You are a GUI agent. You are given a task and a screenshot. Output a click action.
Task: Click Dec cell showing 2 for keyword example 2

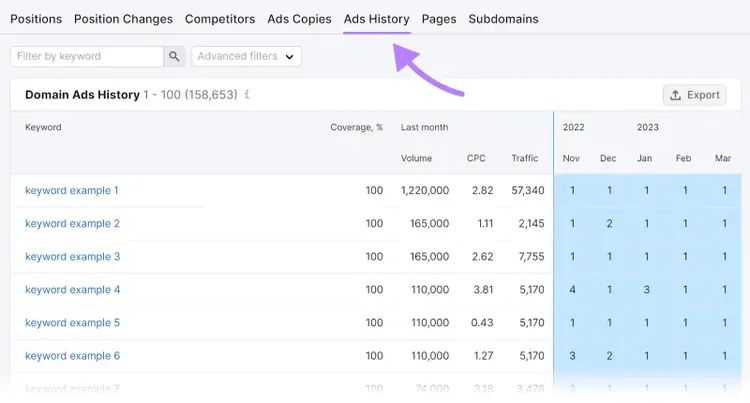click(609, 223)
